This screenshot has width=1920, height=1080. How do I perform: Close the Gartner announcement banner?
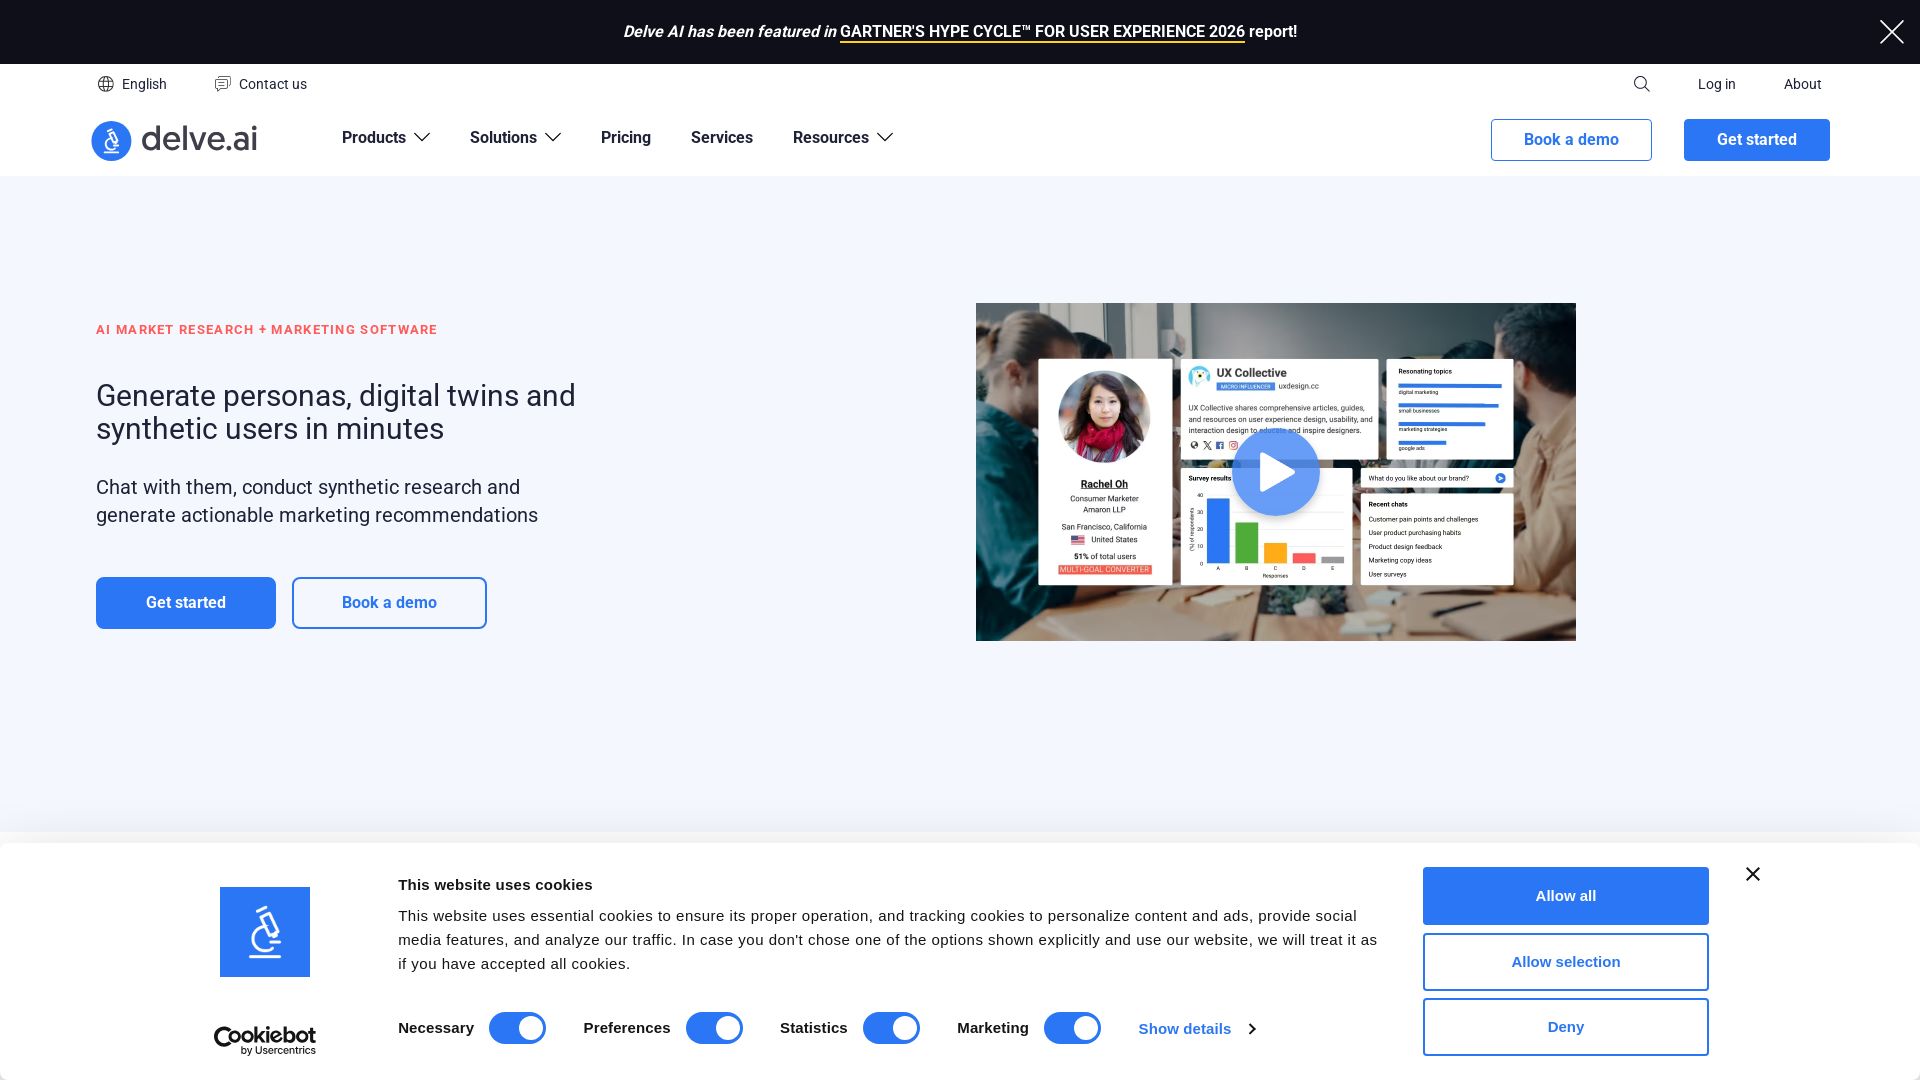click(1891, 32)
